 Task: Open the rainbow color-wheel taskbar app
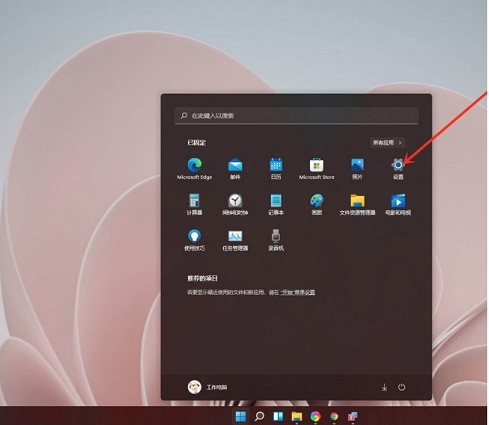tap(315, 416)
